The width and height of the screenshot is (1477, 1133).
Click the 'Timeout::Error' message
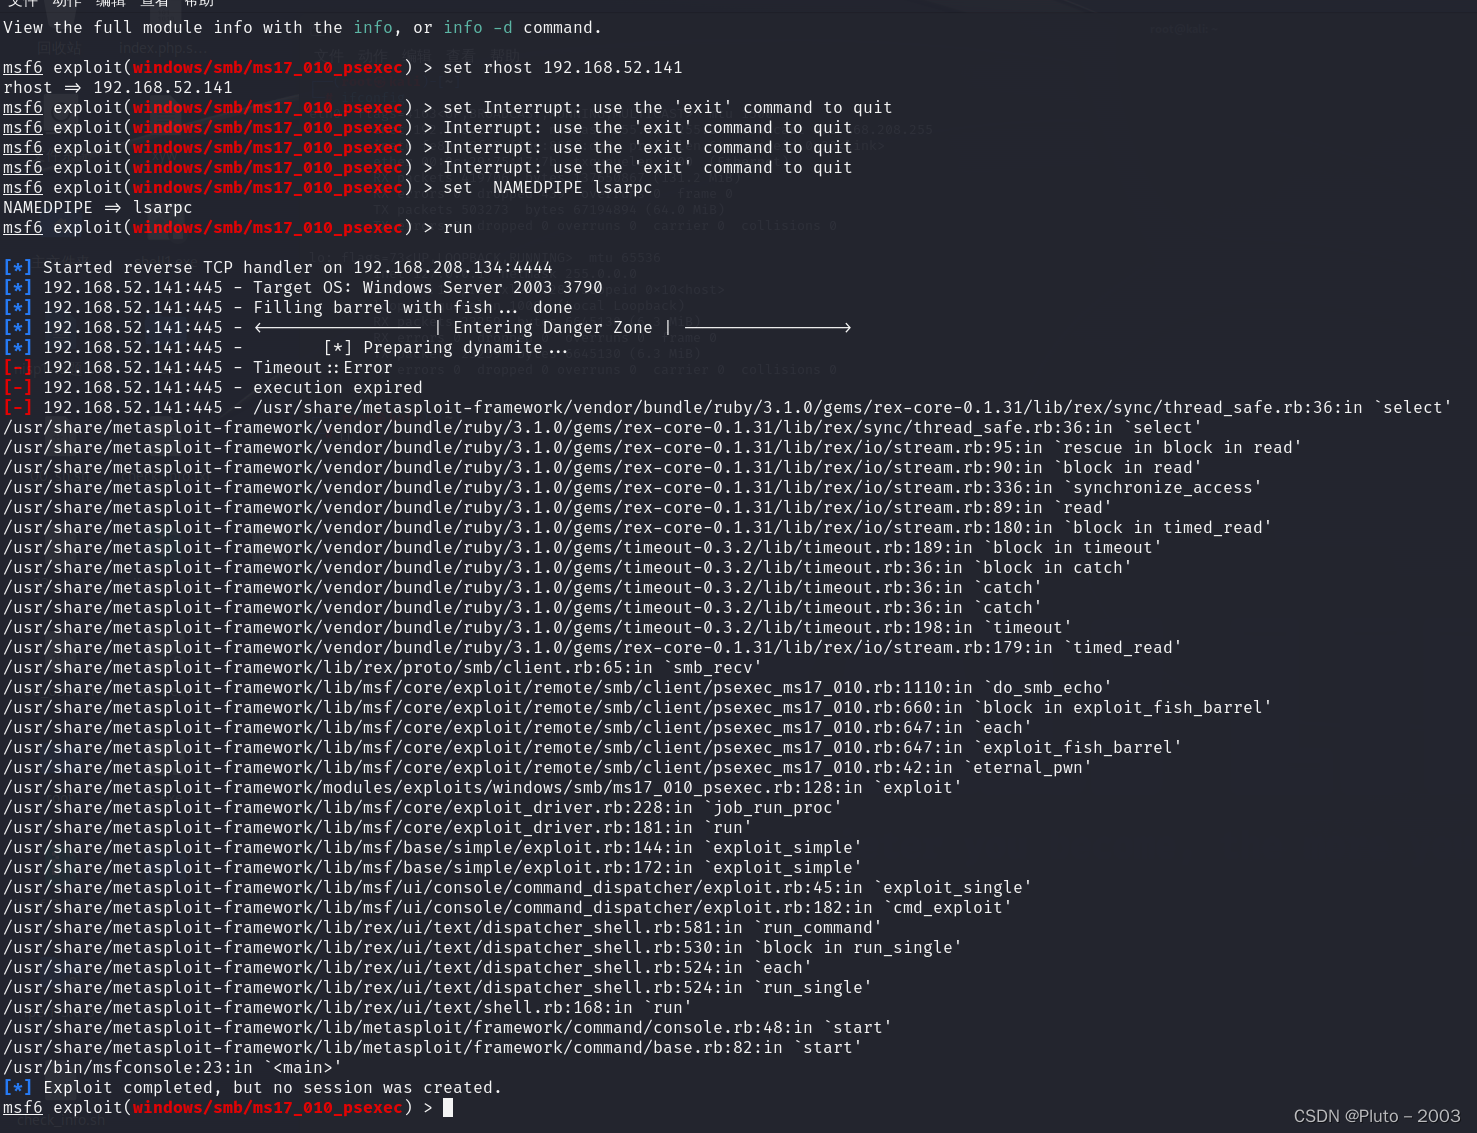[322, 367]
